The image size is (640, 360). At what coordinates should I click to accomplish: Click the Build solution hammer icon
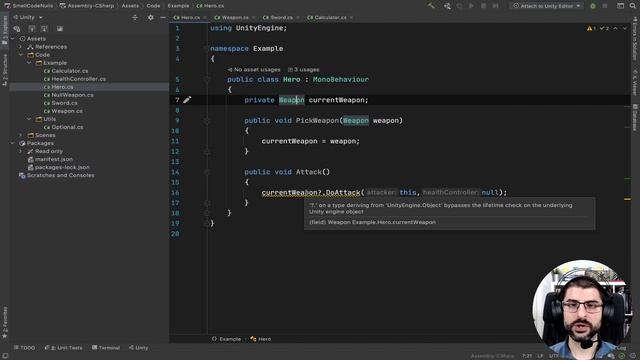click(431, 6)
